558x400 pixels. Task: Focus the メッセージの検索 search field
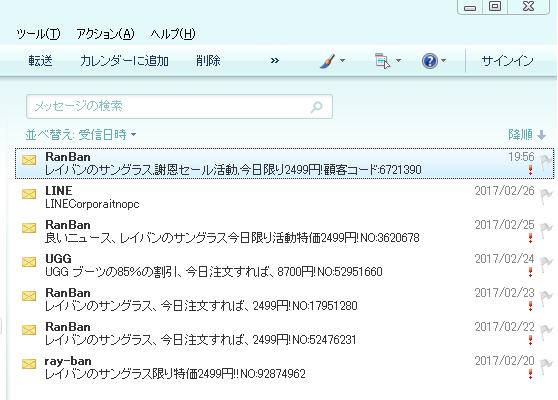(179, 106)
